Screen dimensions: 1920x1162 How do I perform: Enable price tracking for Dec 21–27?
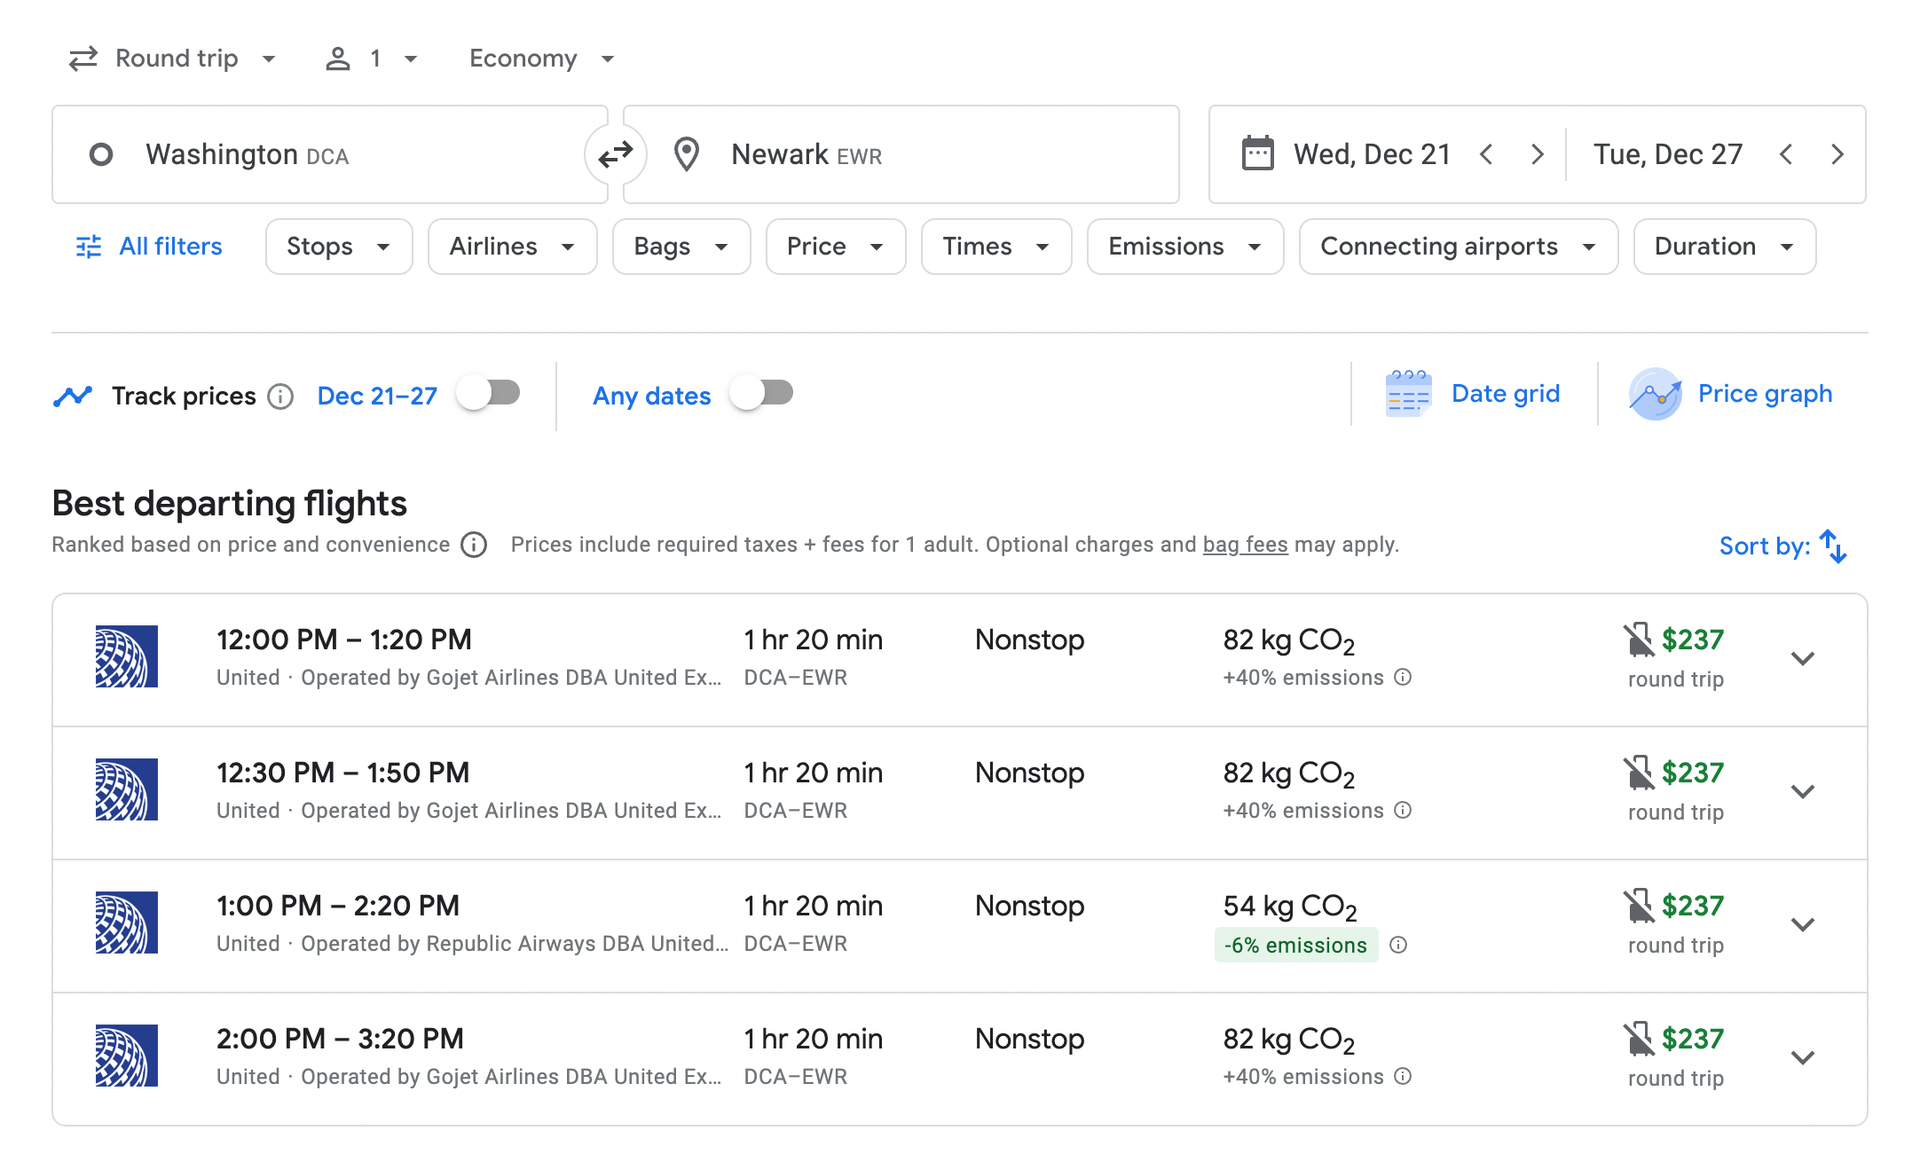[487, 393]
